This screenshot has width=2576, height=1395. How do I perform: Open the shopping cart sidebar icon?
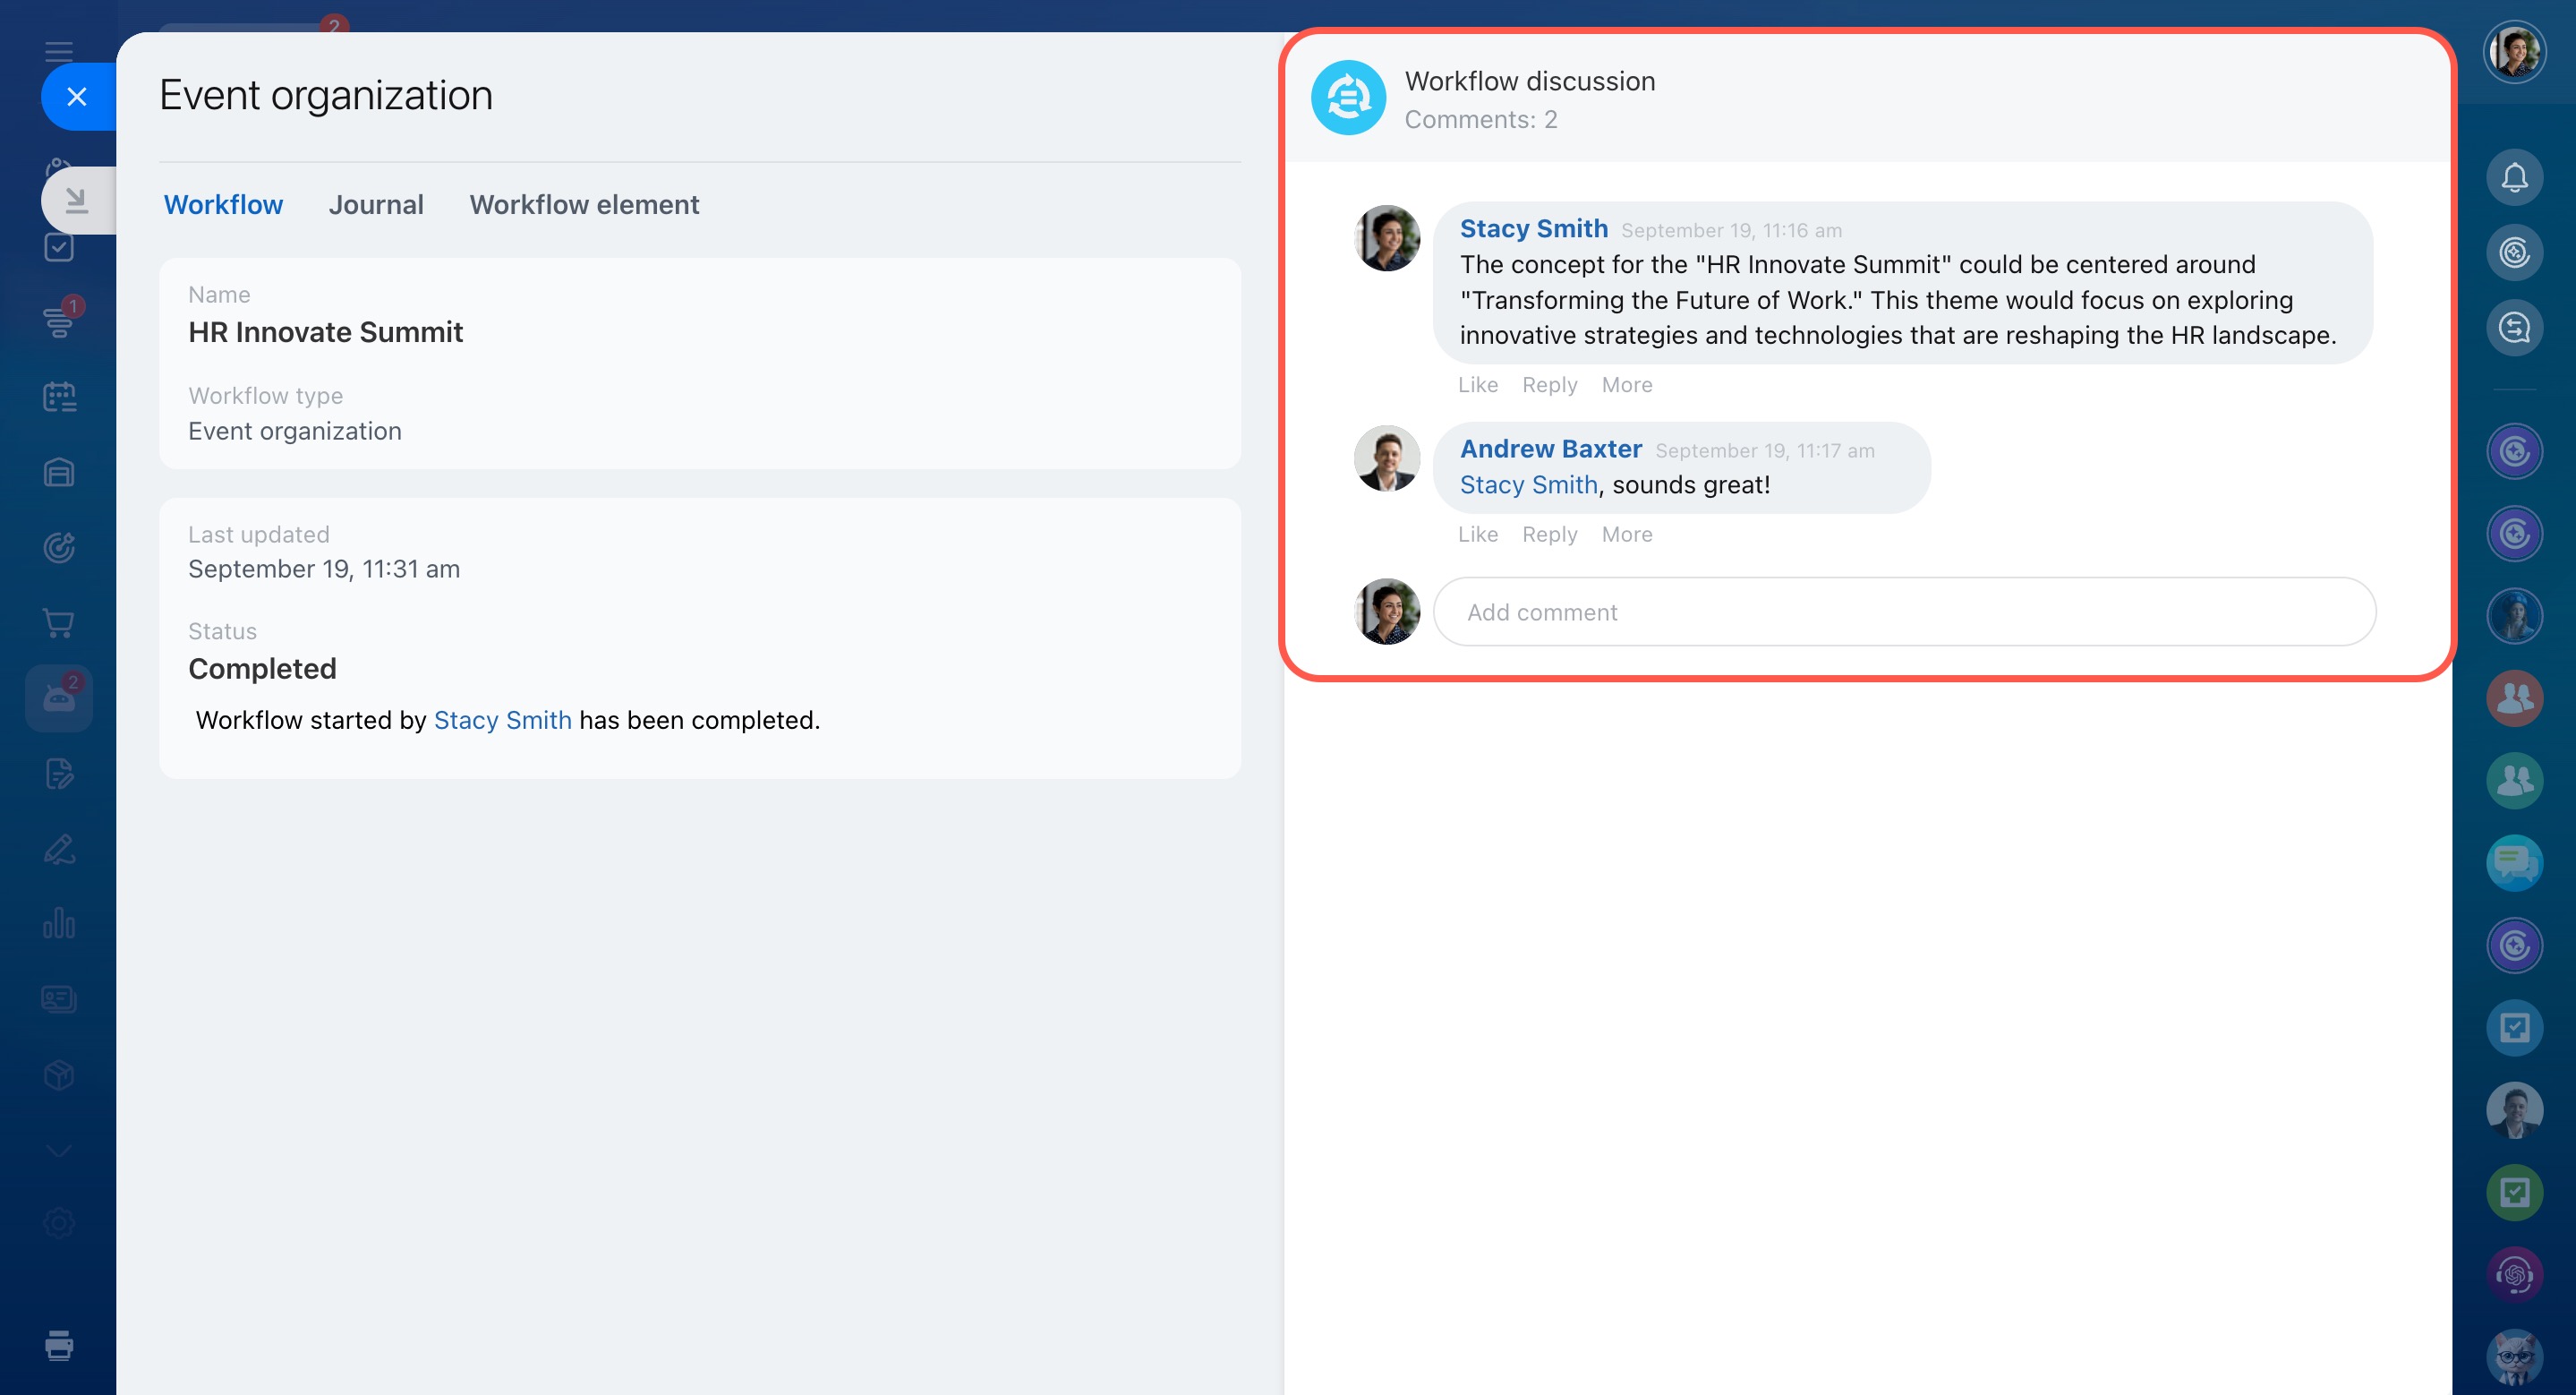[x=59, y=623]
